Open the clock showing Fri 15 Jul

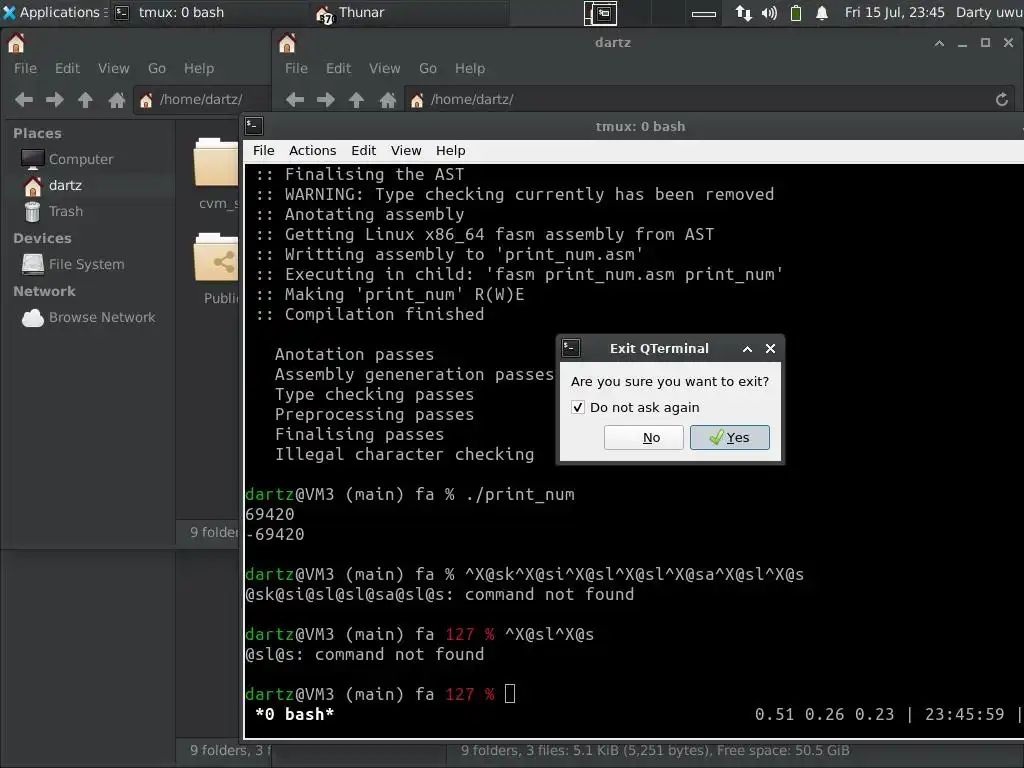pyautogui.click(x=894, y=12)
